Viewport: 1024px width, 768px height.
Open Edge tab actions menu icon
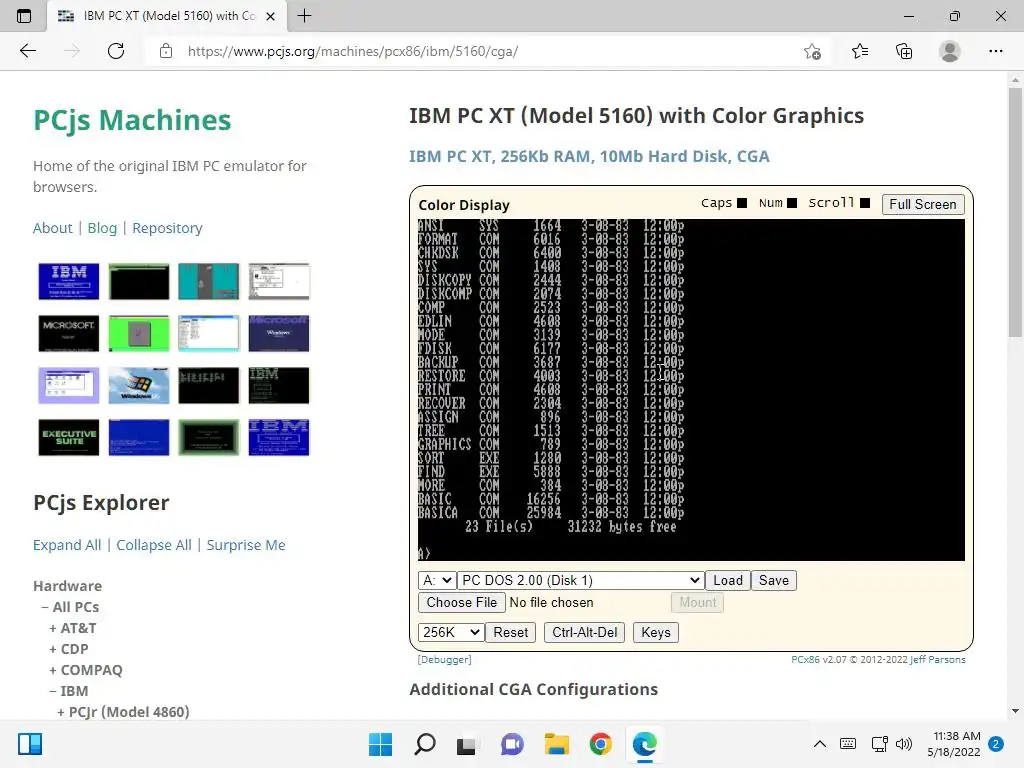coord(24,16)
